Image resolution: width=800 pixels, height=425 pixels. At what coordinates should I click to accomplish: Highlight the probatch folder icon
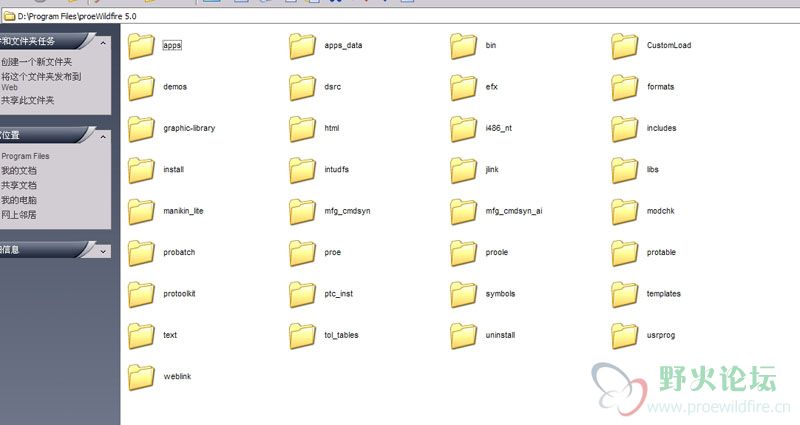141,253
